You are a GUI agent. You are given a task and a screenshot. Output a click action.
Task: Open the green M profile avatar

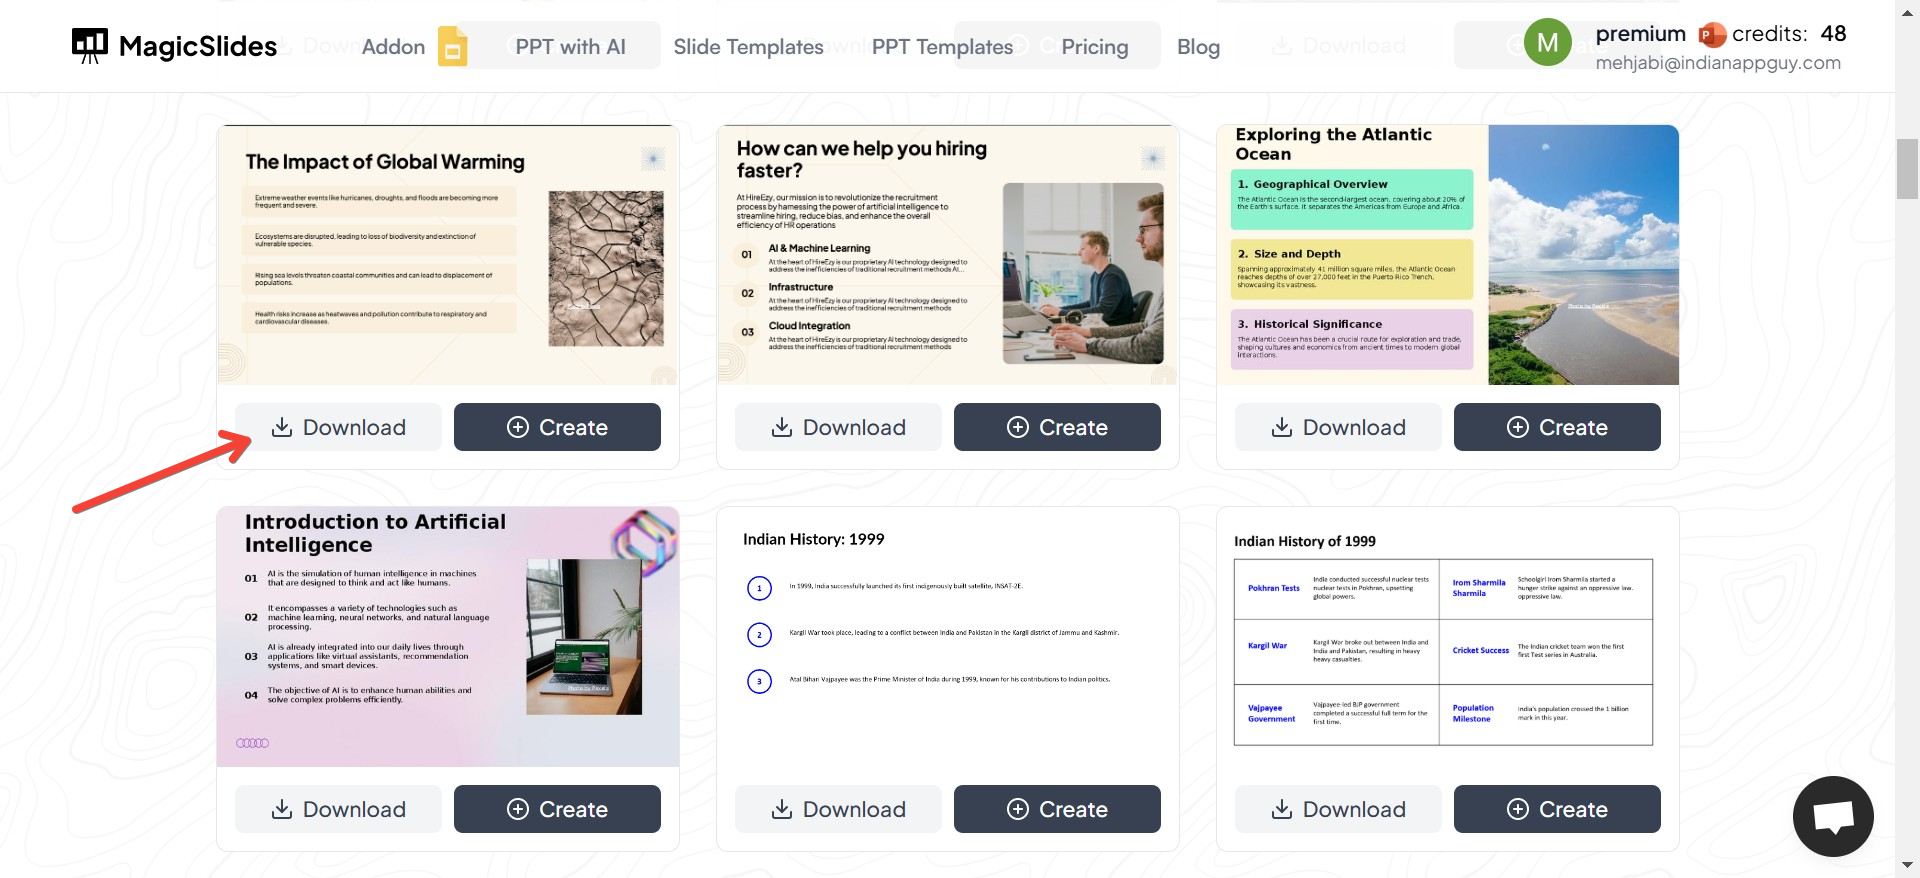[1547, 43]
